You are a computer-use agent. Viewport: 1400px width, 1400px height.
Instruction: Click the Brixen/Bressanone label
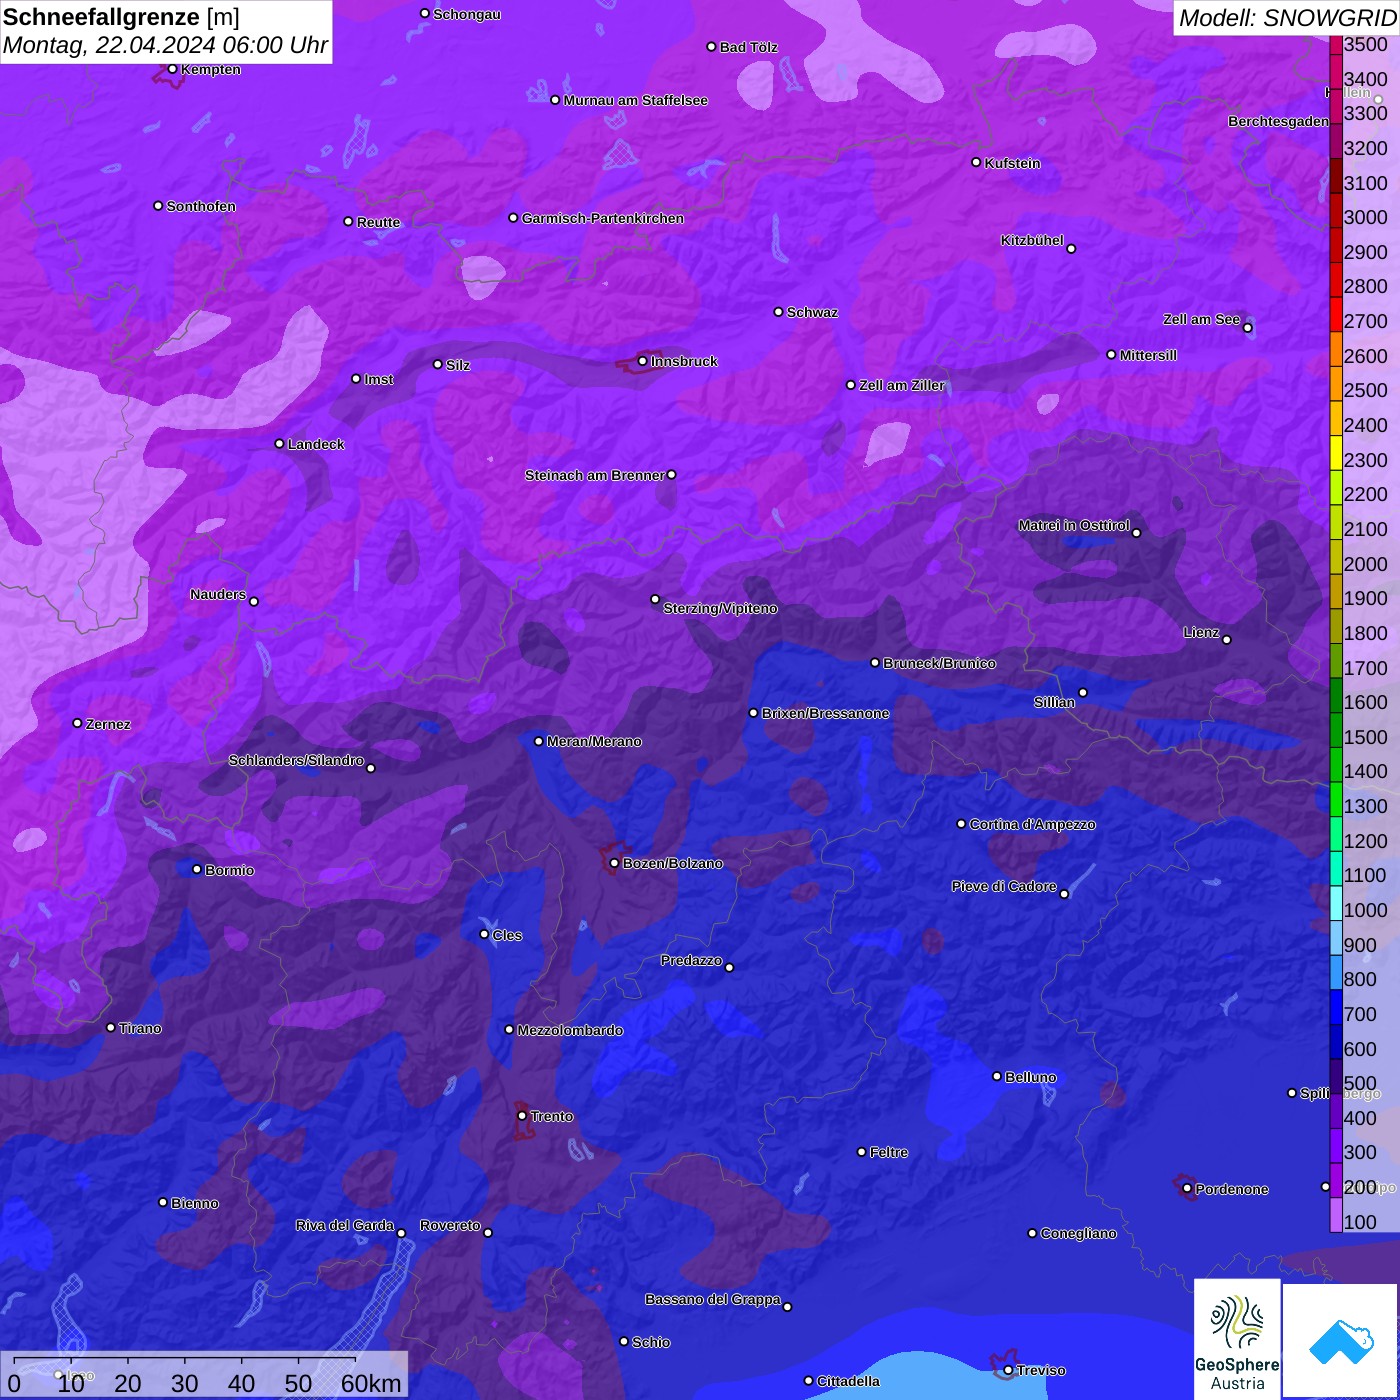[825, 713]
